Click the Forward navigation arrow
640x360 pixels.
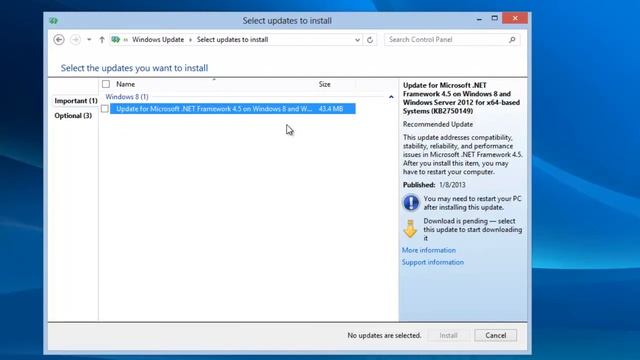pyautogui.click(x=76, y=40)
